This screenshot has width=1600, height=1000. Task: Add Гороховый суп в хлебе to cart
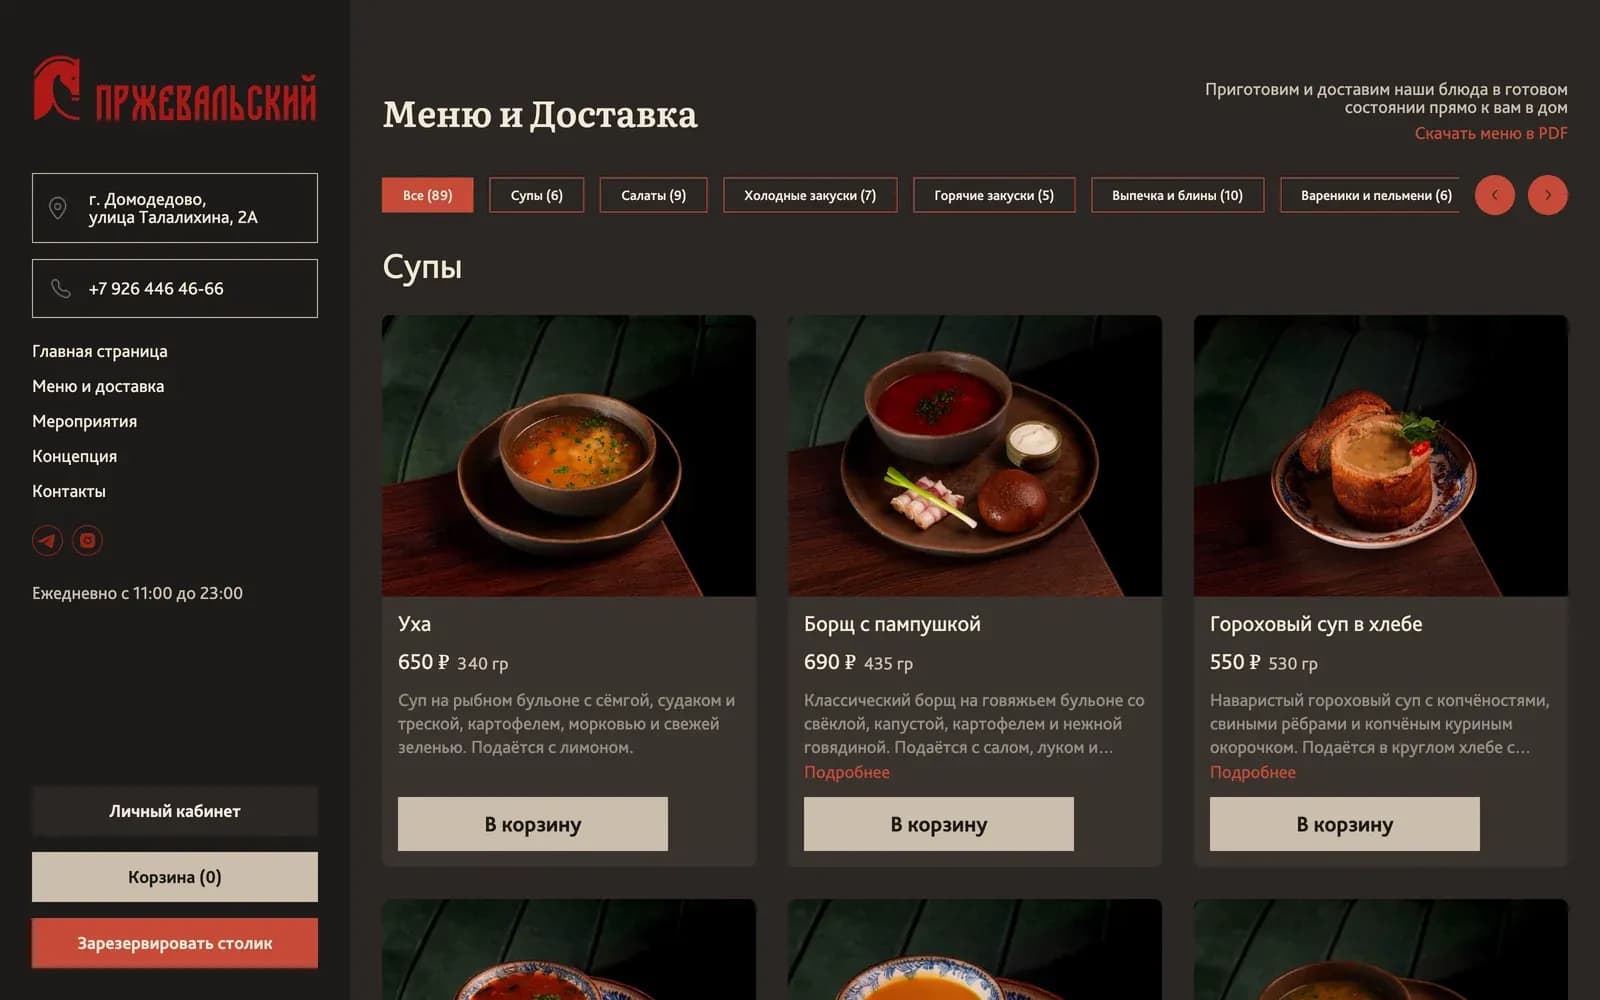1345,824
